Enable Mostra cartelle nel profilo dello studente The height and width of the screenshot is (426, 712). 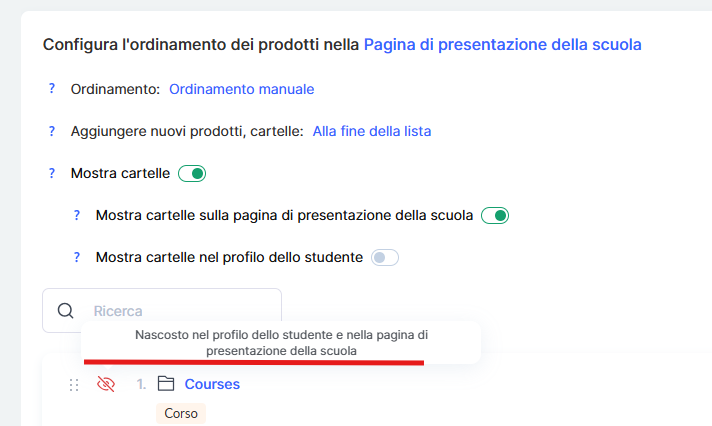pyautogui.click(x=384, y=258)
